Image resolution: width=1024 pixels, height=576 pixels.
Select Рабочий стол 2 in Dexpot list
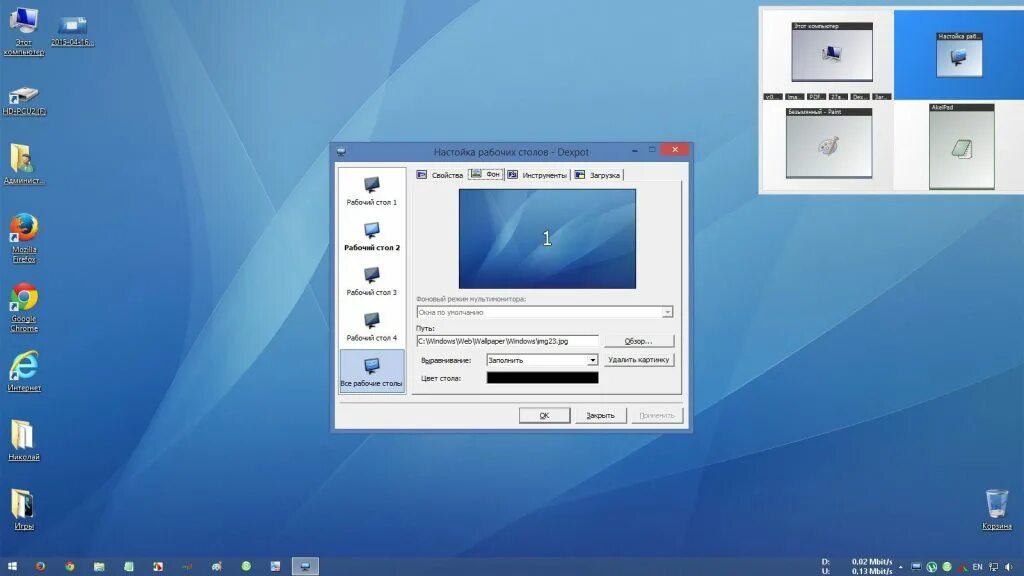point(372,236)
